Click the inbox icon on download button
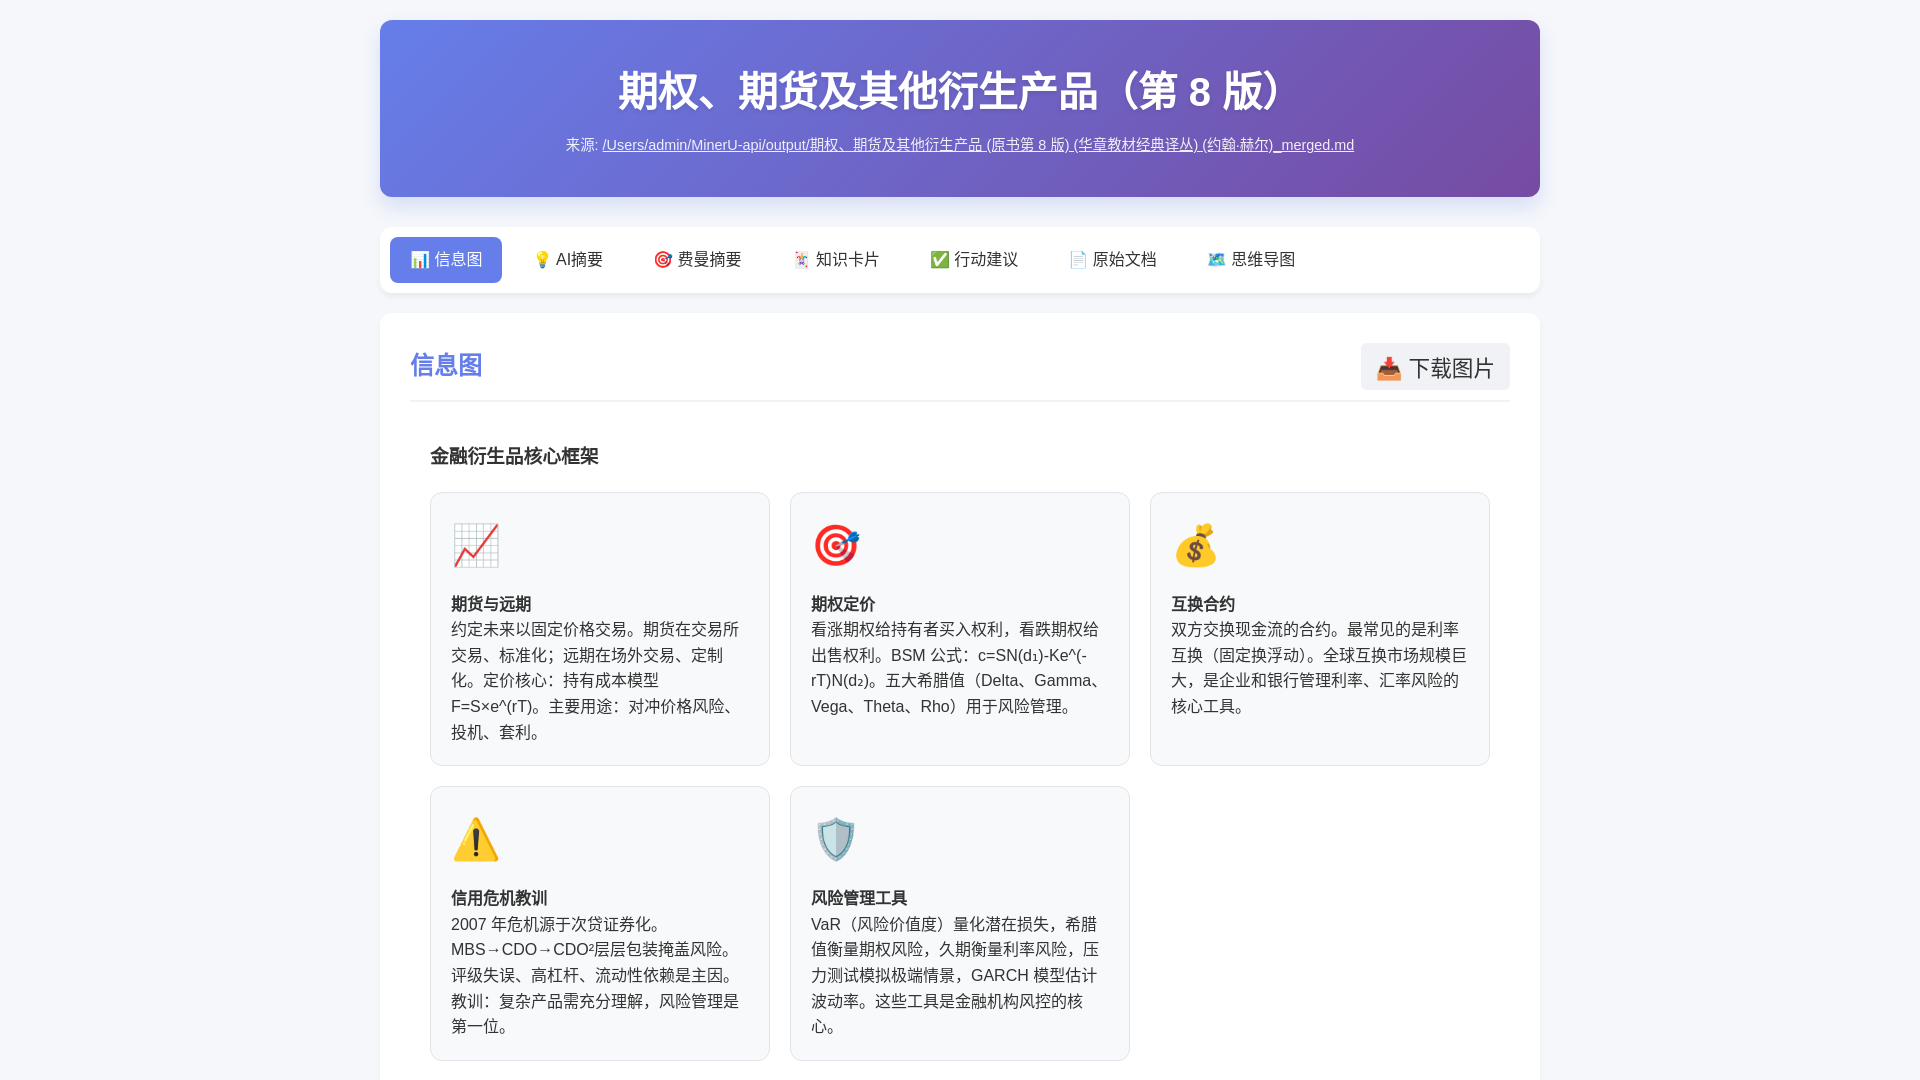 (1389, 369)
